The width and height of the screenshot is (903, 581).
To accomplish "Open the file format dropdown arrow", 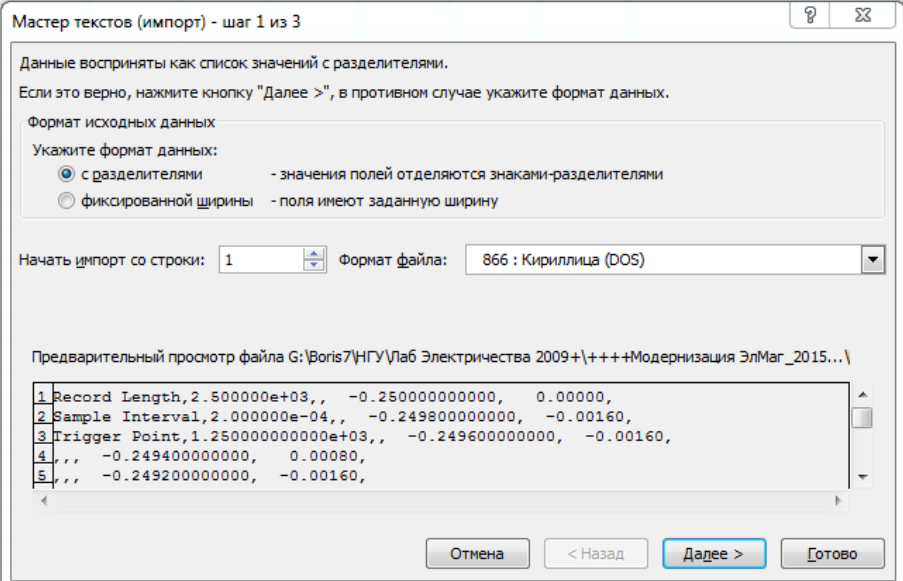I will 874,260.
